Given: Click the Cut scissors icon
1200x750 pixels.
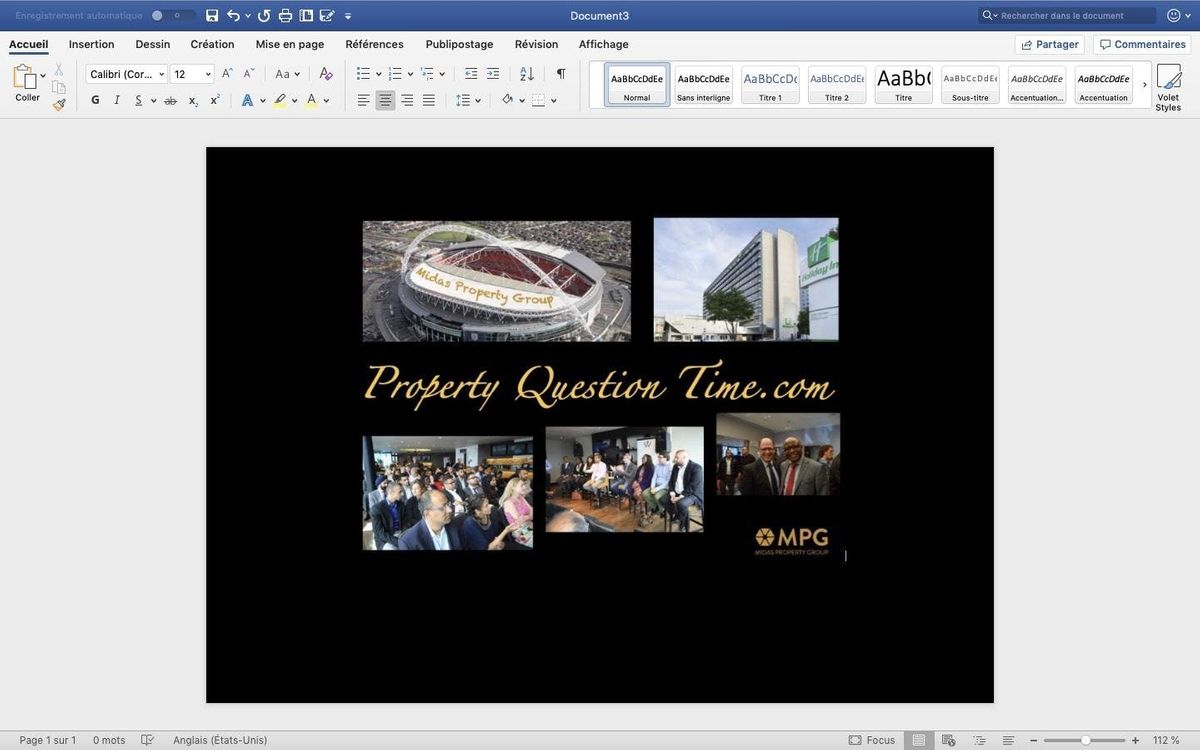Looking at the screenshot, I should point(59,70).
